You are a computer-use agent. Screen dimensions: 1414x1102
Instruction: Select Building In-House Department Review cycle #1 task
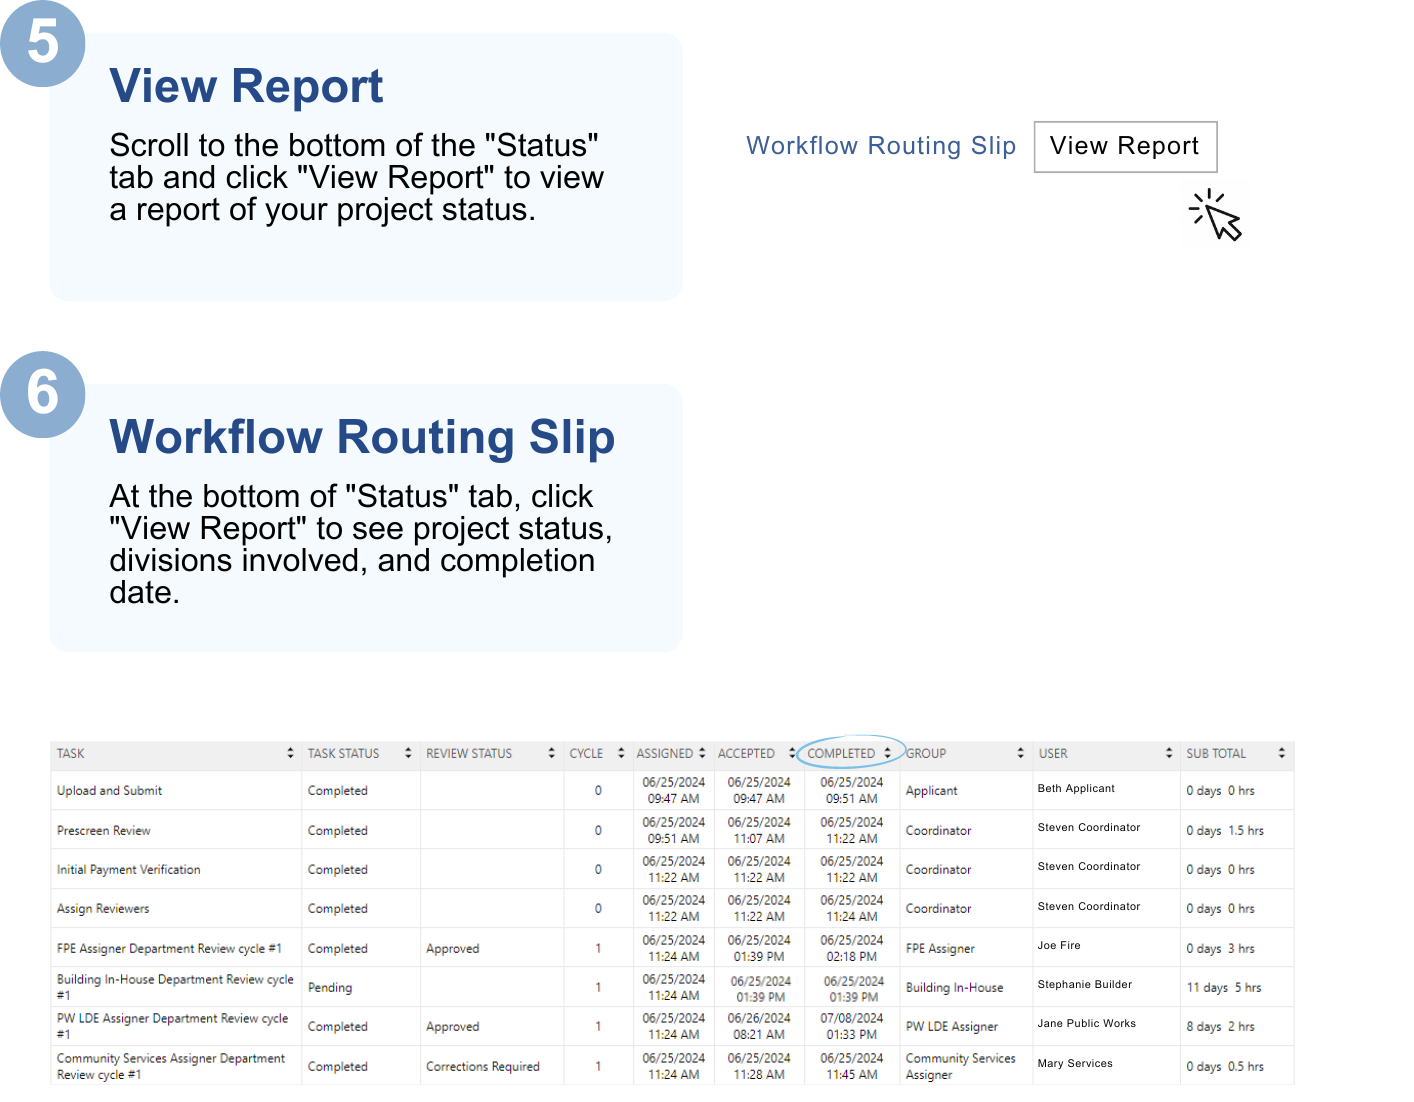click(175, 987)
